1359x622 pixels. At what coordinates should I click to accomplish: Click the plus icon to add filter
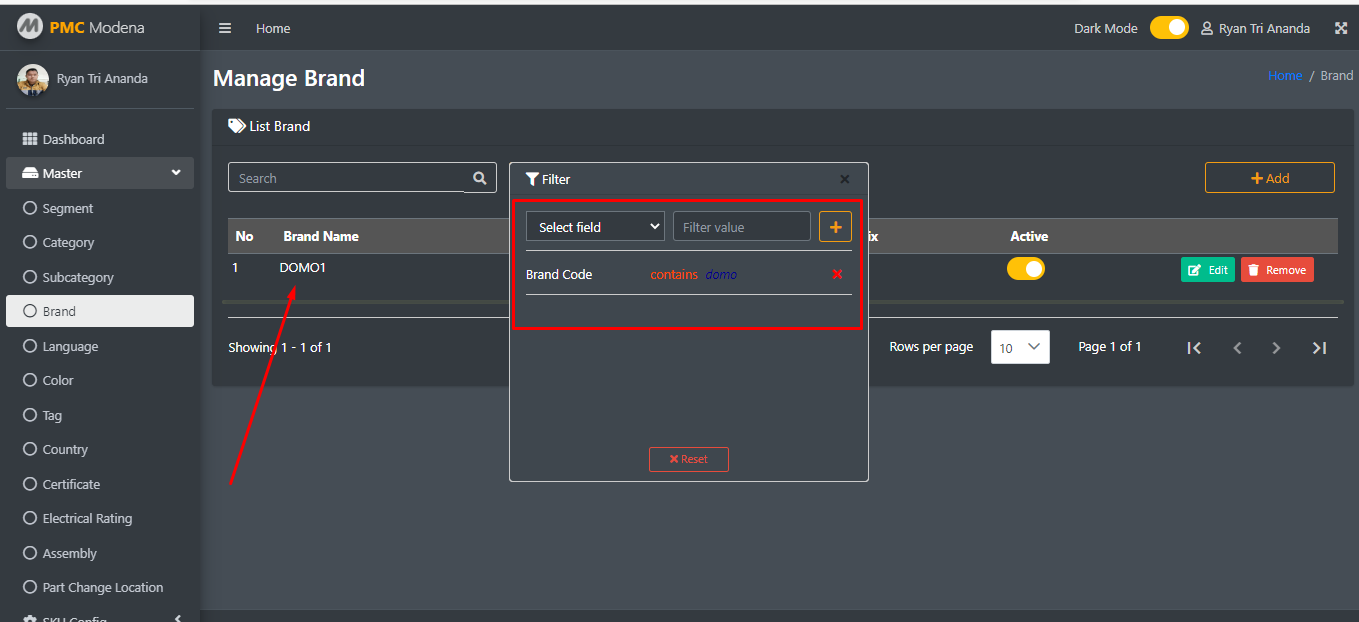835,227
